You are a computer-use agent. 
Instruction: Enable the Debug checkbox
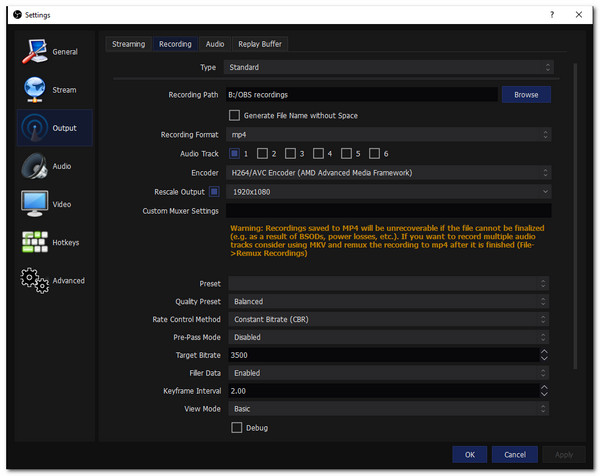pyautogui.click(x=236, y=427)
